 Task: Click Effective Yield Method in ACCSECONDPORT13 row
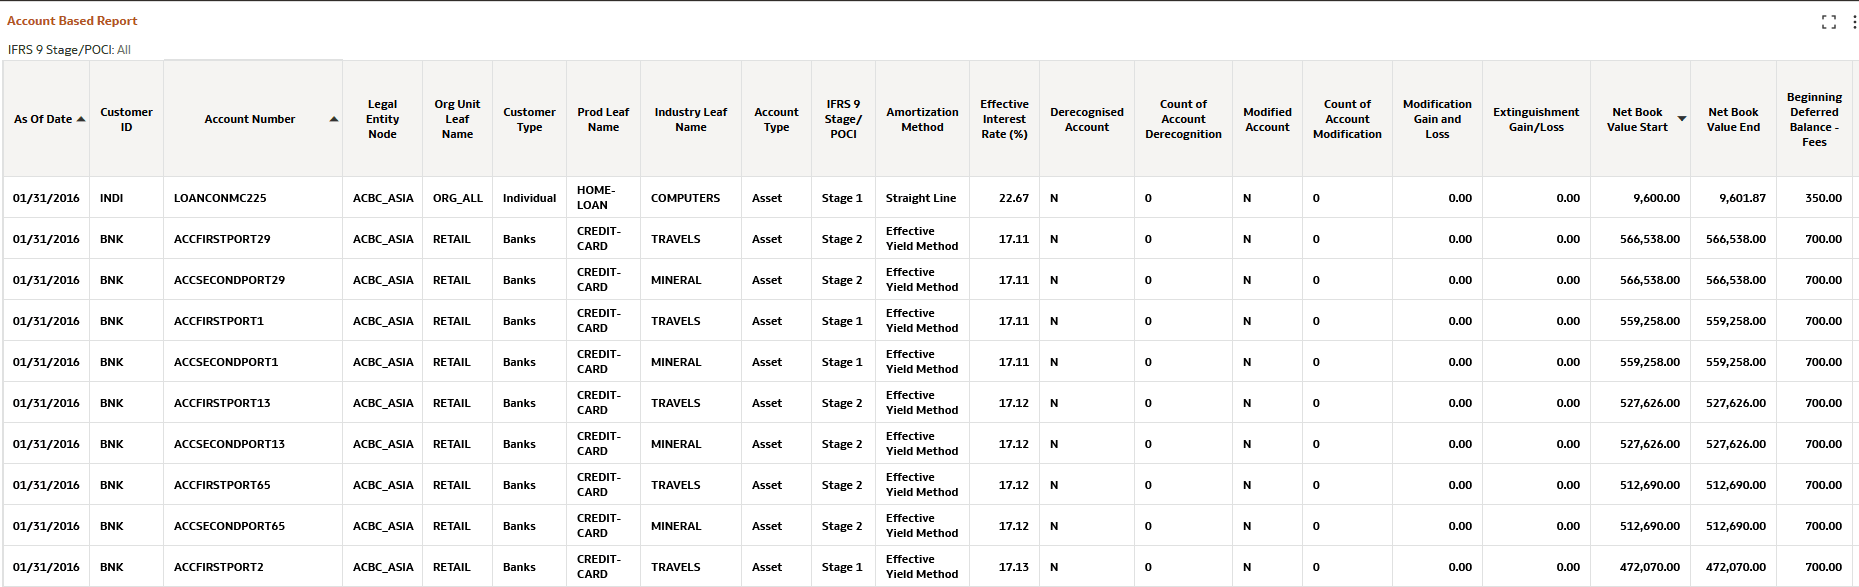point(921,444)
